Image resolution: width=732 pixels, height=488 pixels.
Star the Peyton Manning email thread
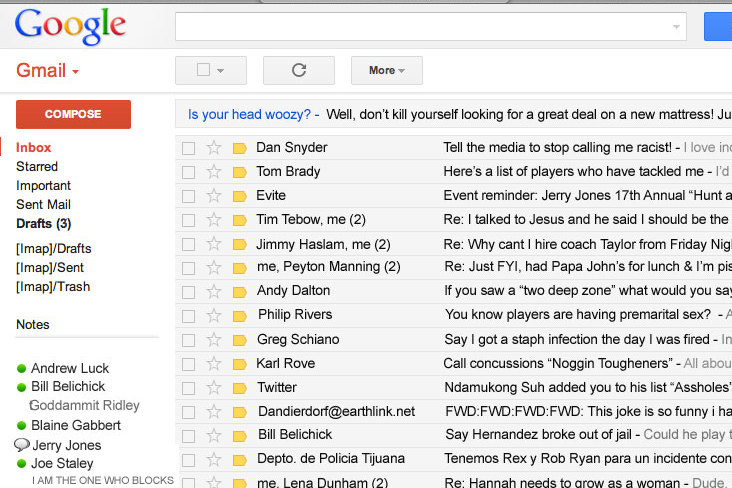214,268
